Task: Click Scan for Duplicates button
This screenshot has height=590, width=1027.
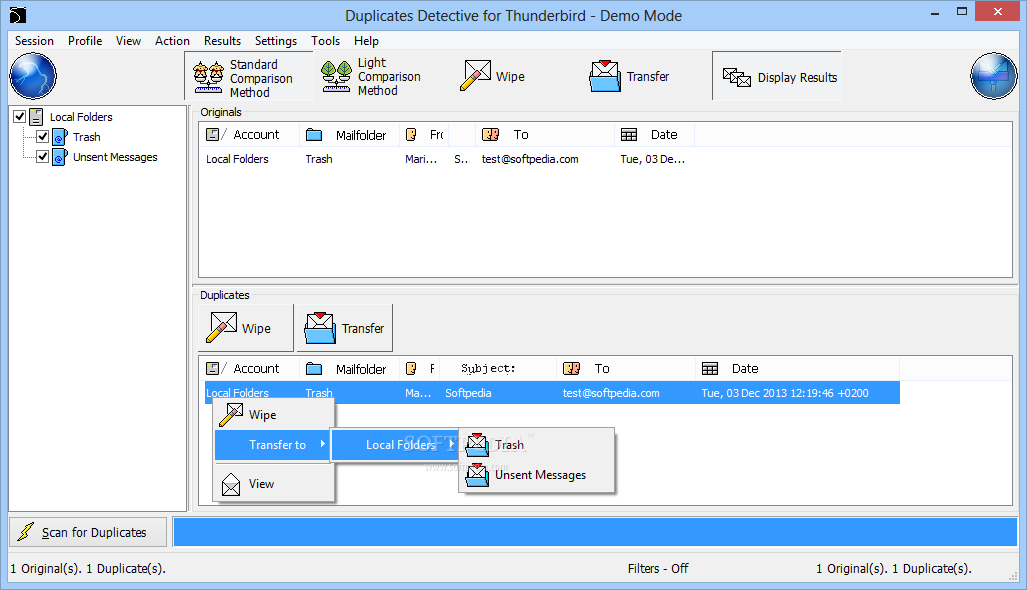Action: tap(88, 532)
